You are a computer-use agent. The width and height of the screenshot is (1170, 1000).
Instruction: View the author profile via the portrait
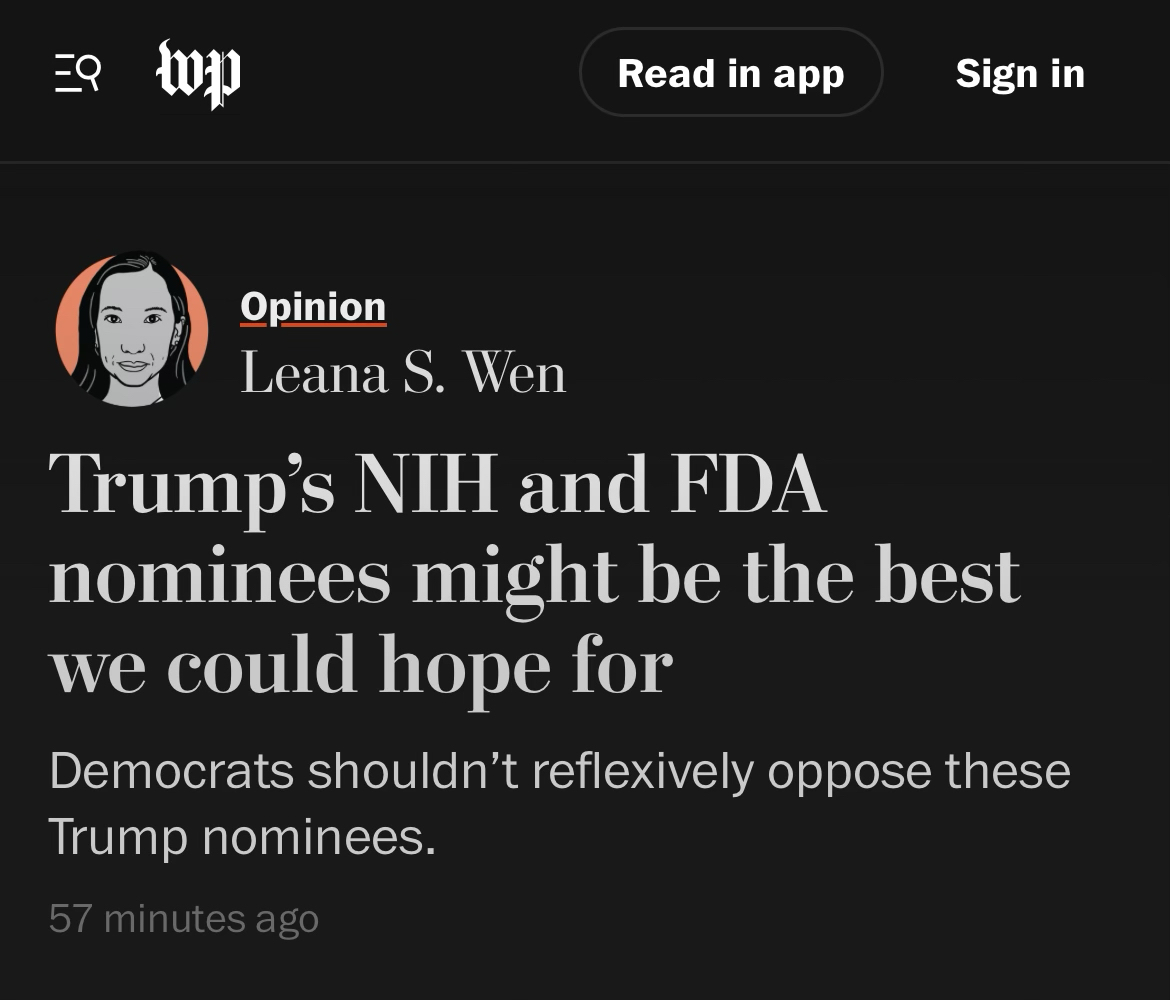click(x=132, y=330)
